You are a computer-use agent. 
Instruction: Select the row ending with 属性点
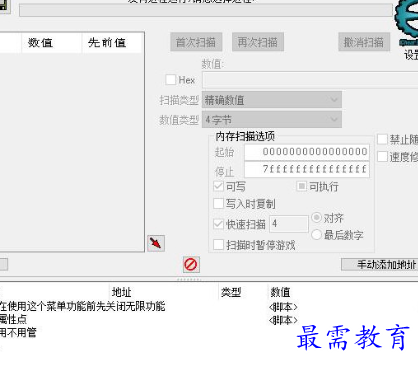click(x=13, y=319)
